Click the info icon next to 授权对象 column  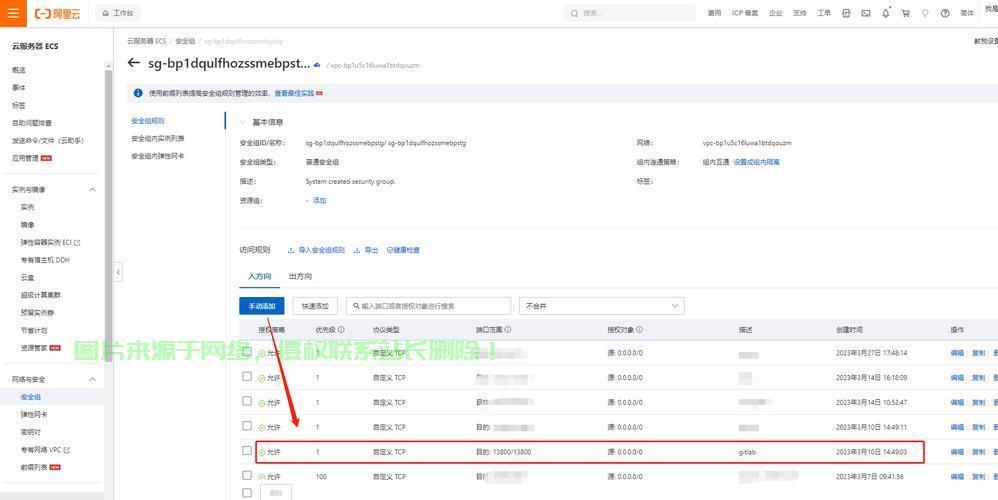pyautogui.click(x=639, y=330)
